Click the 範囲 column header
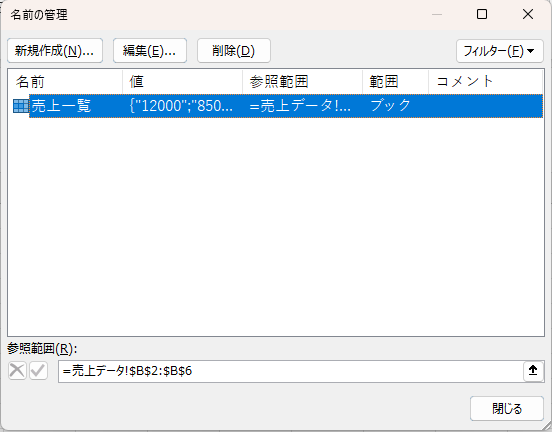The width and height of the screenshot is (552, 432). point(395,82)
